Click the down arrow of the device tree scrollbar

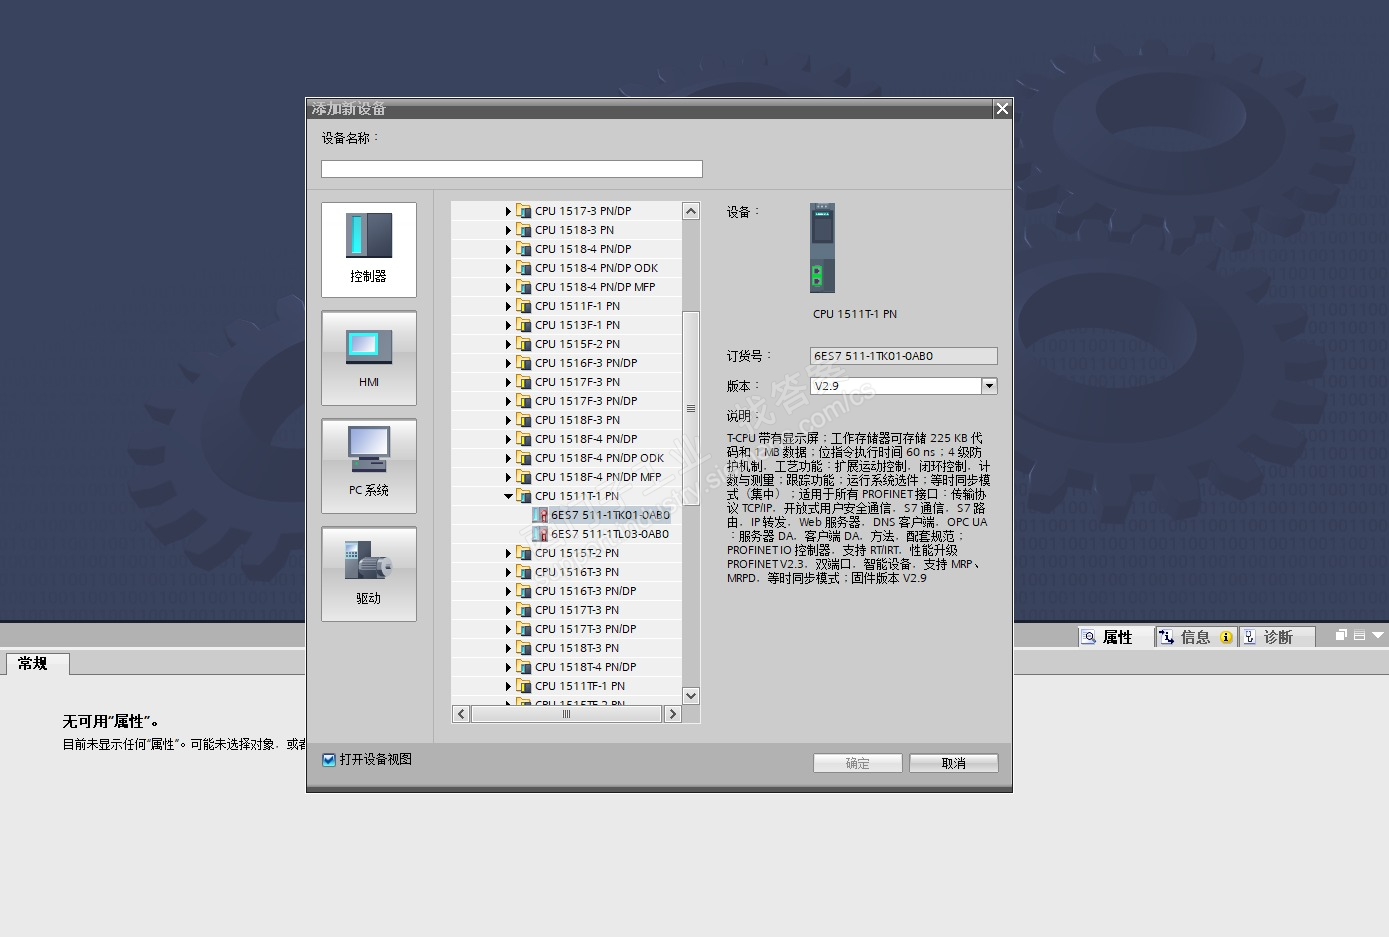(x=691, y=695)
